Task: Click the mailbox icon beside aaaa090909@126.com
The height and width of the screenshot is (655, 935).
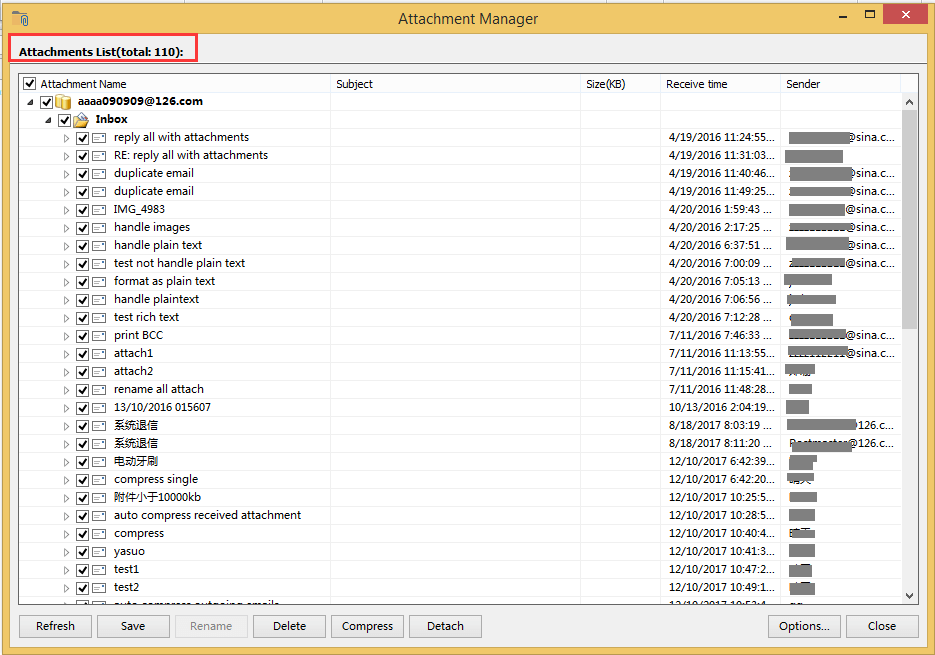Action: (x=63, y=101)
